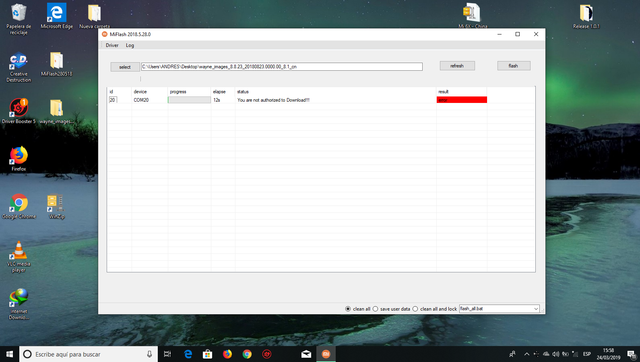Click the ROM folder path input field
The height and width of the screenshot is (362, 640).
pos(282,67)
